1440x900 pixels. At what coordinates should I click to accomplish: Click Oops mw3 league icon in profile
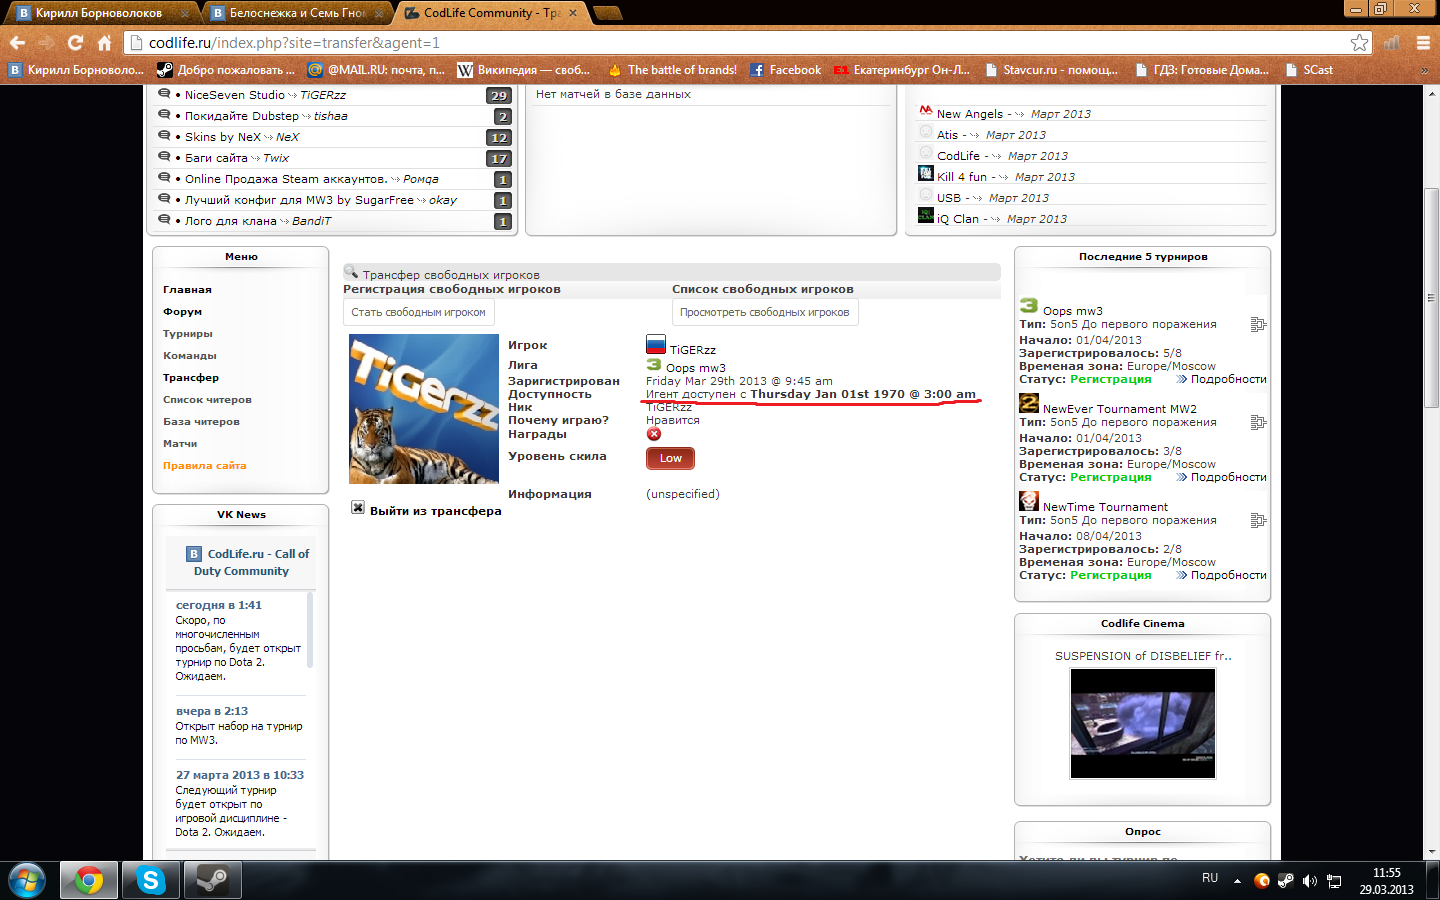[x=654, y=365]
